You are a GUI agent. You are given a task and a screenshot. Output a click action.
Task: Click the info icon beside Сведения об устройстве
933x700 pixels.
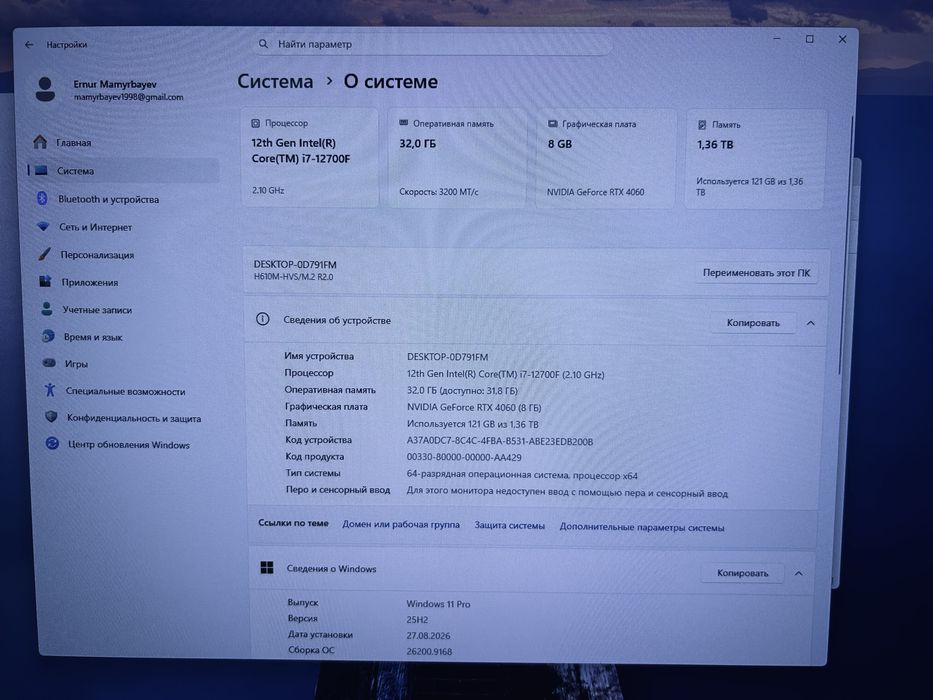(262, 319)
